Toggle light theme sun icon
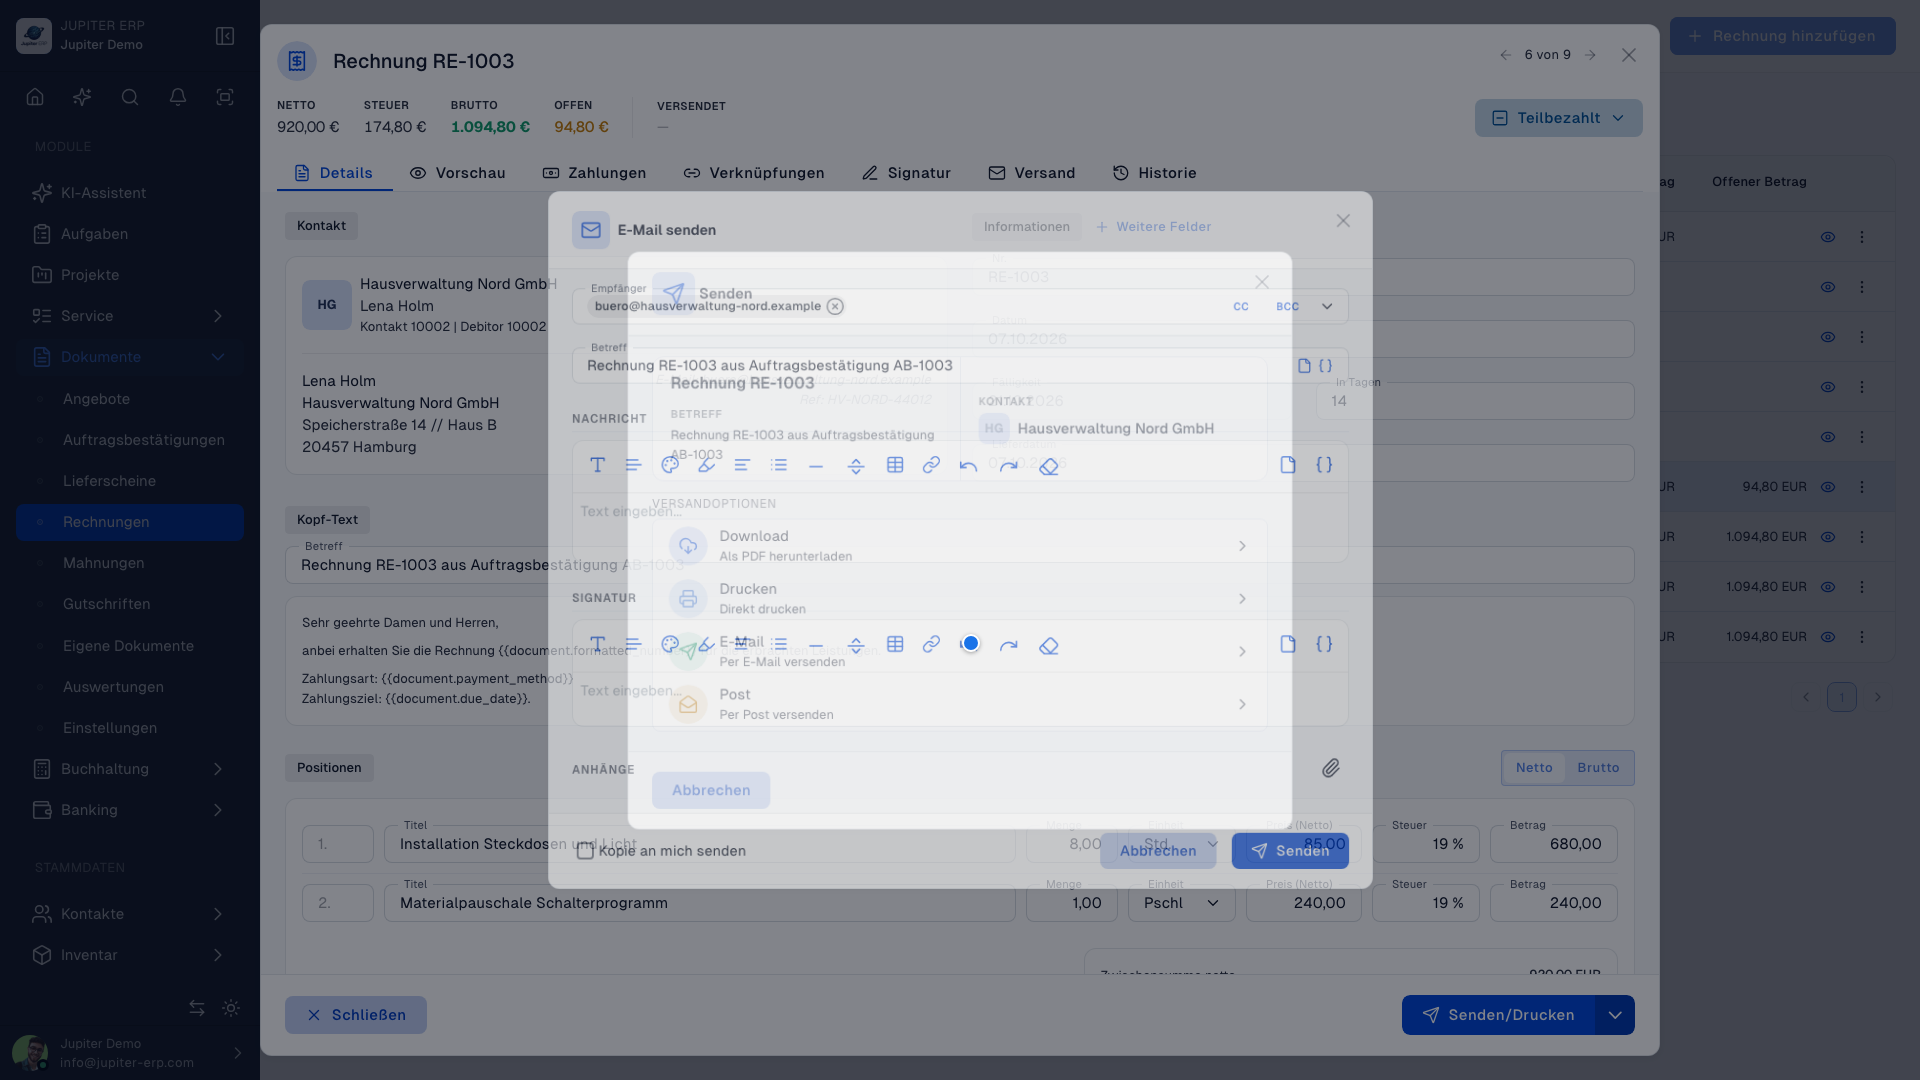Screen dimensions: 1920x1080 click(231, 1008)
